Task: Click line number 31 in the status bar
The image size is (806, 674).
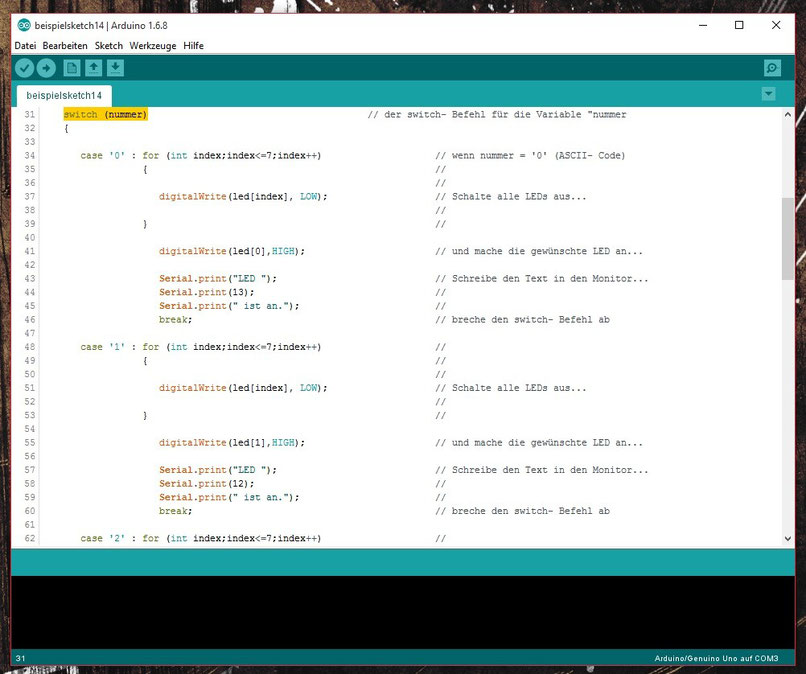Action: 21,658
